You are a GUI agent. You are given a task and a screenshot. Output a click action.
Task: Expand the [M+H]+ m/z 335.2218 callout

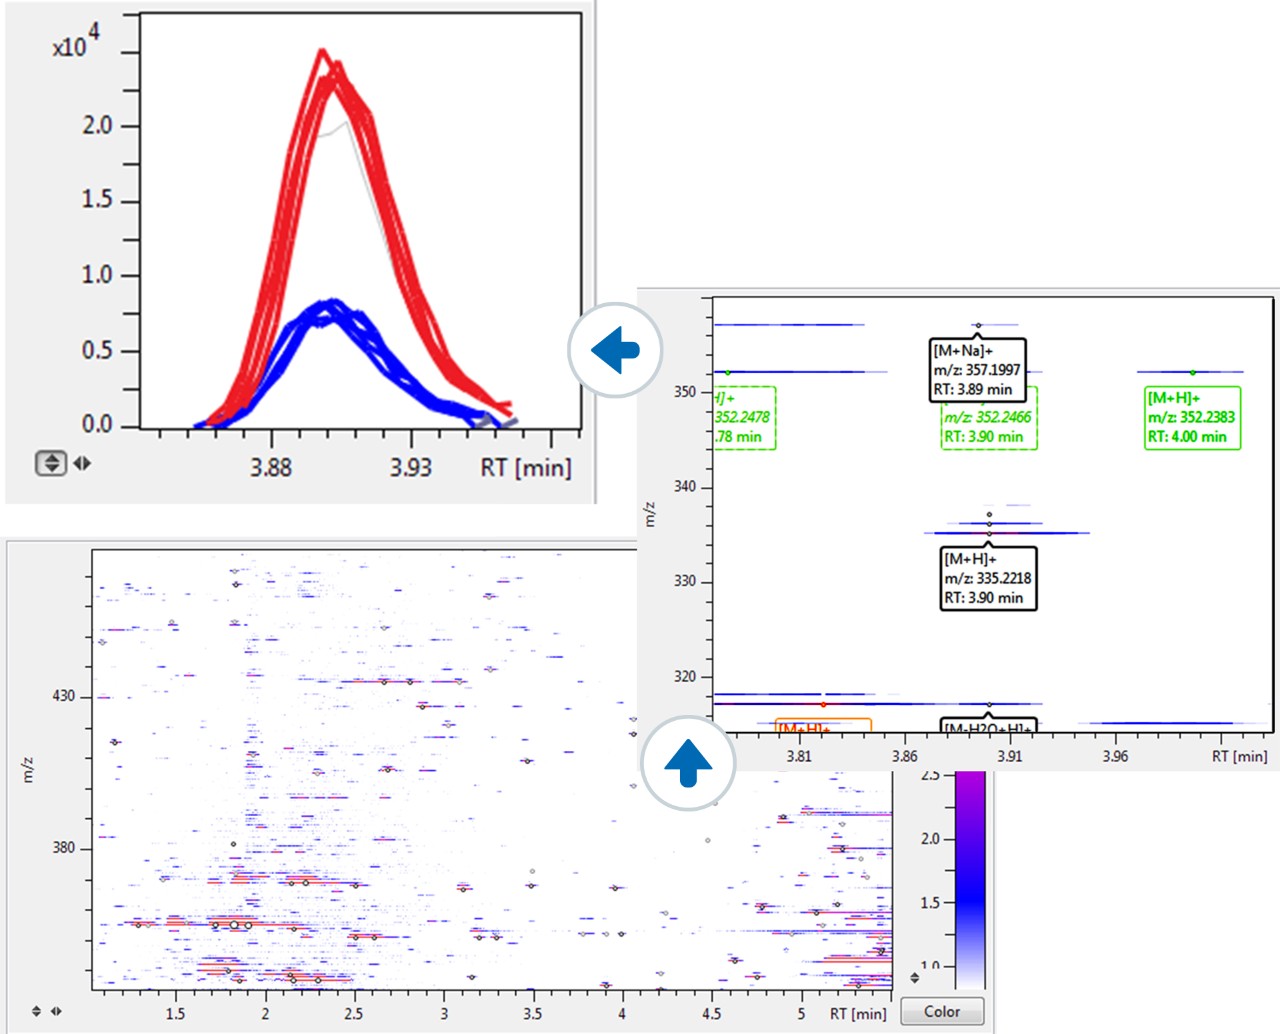(x=989, y=578)
